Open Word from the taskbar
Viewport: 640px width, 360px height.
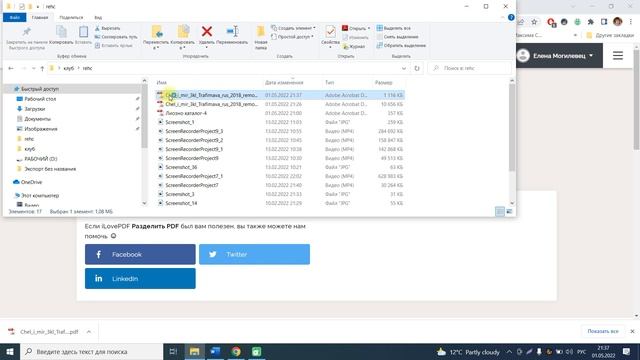(x=215, y=351)
